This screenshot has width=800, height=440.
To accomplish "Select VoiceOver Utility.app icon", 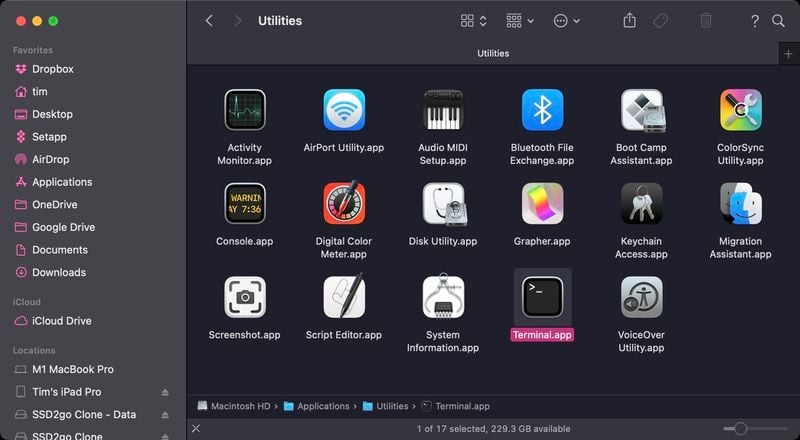I will pyautogui.click(x=641, y=297).
